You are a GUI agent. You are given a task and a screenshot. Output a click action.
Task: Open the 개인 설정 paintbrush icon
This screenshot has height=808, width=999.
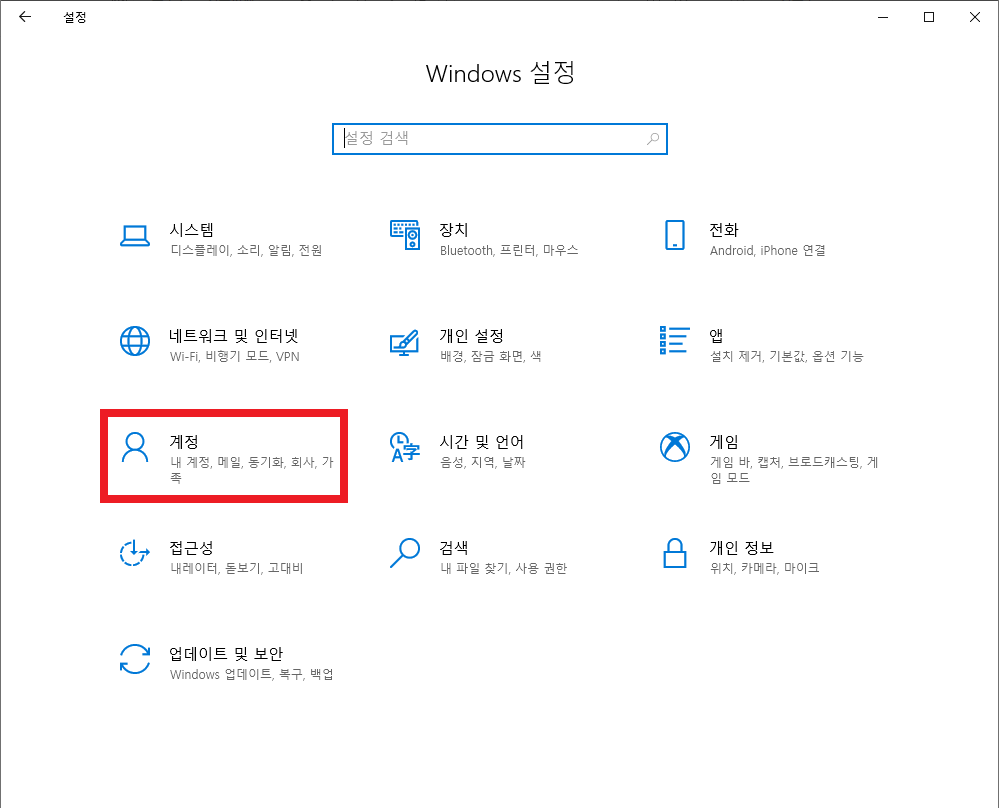point(405,343)
